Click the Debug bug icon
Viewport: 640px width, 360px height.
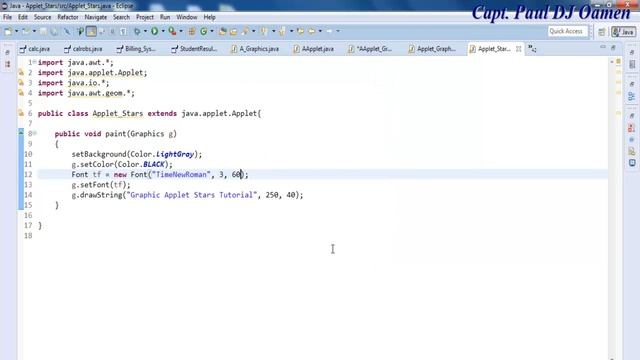click(137, 31)
